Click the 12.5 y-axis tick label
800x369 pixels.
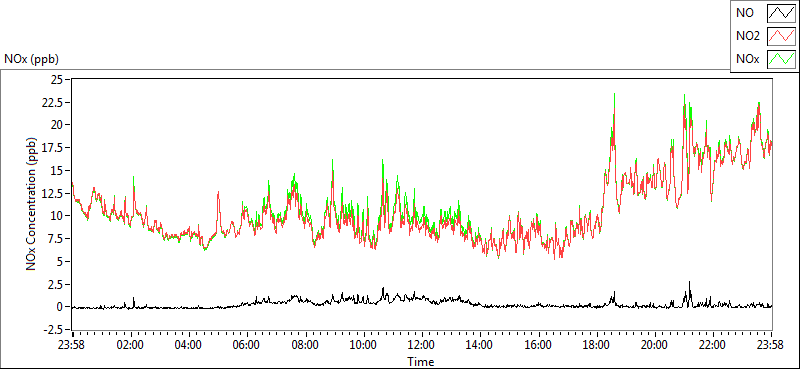(52, 193)
